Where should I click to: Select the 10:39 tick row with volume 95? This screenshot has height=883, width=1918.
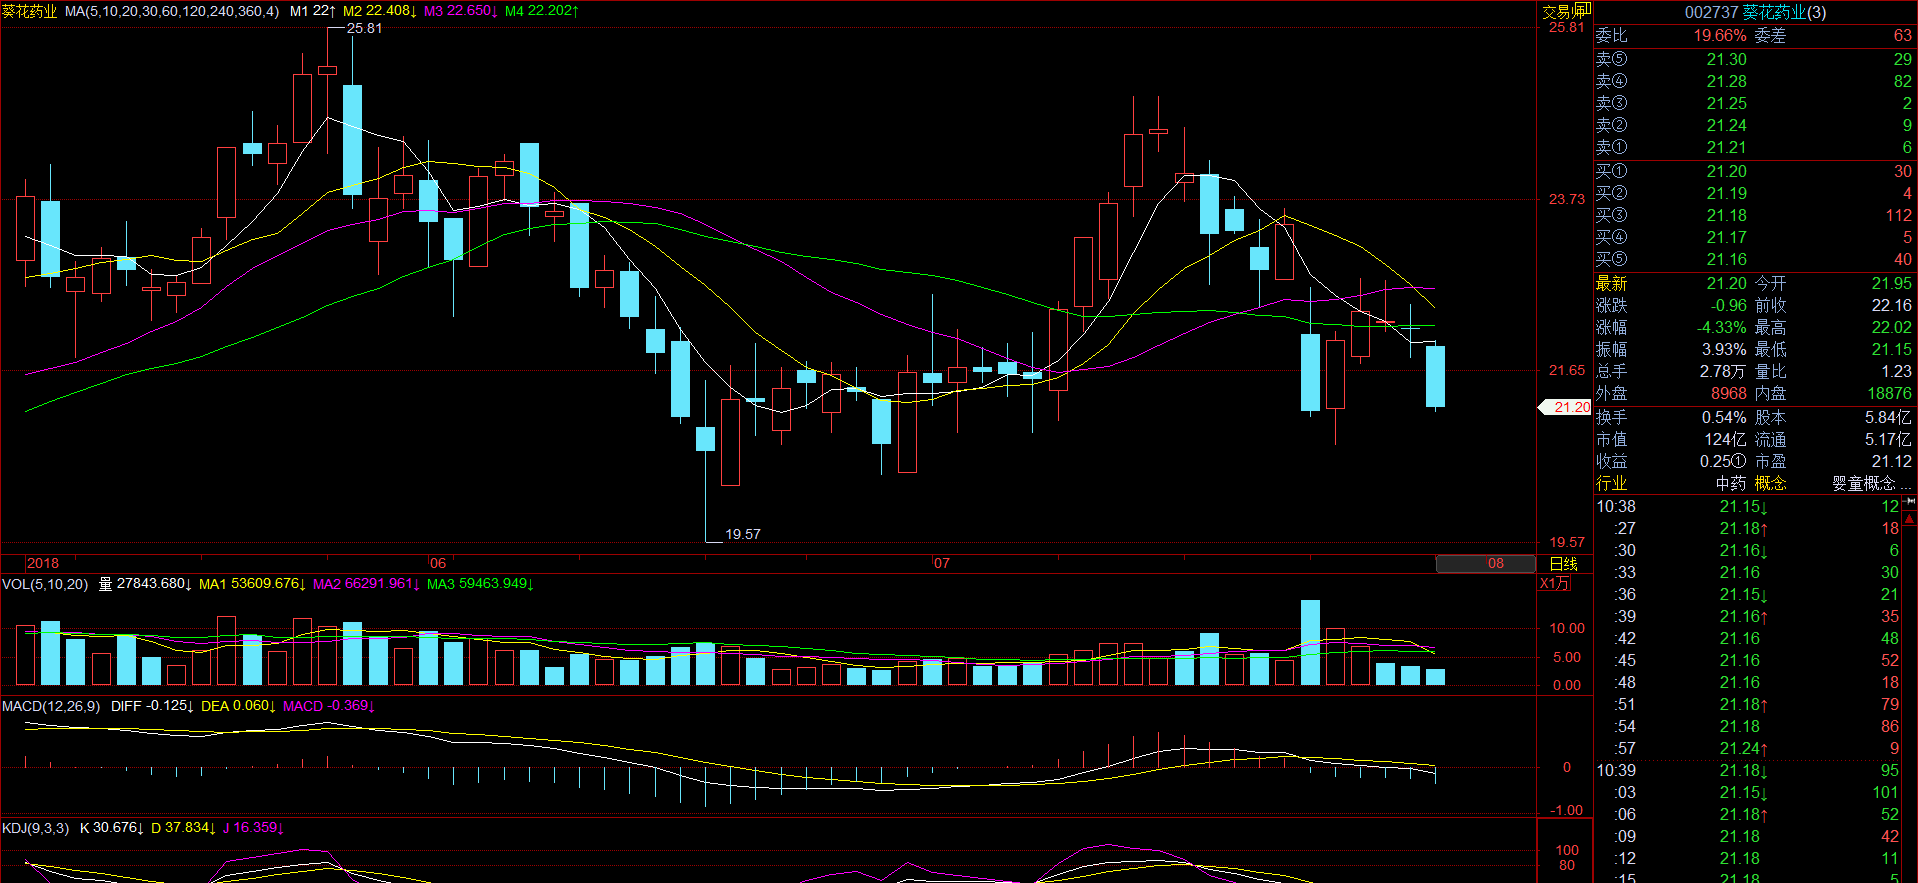point(1748,770)
